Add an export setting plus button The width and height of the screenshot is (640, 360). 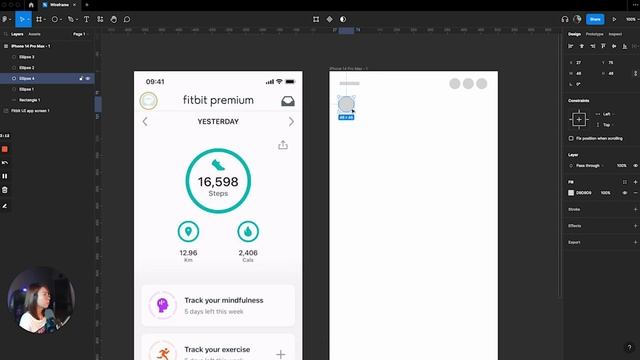pos(636,242)
